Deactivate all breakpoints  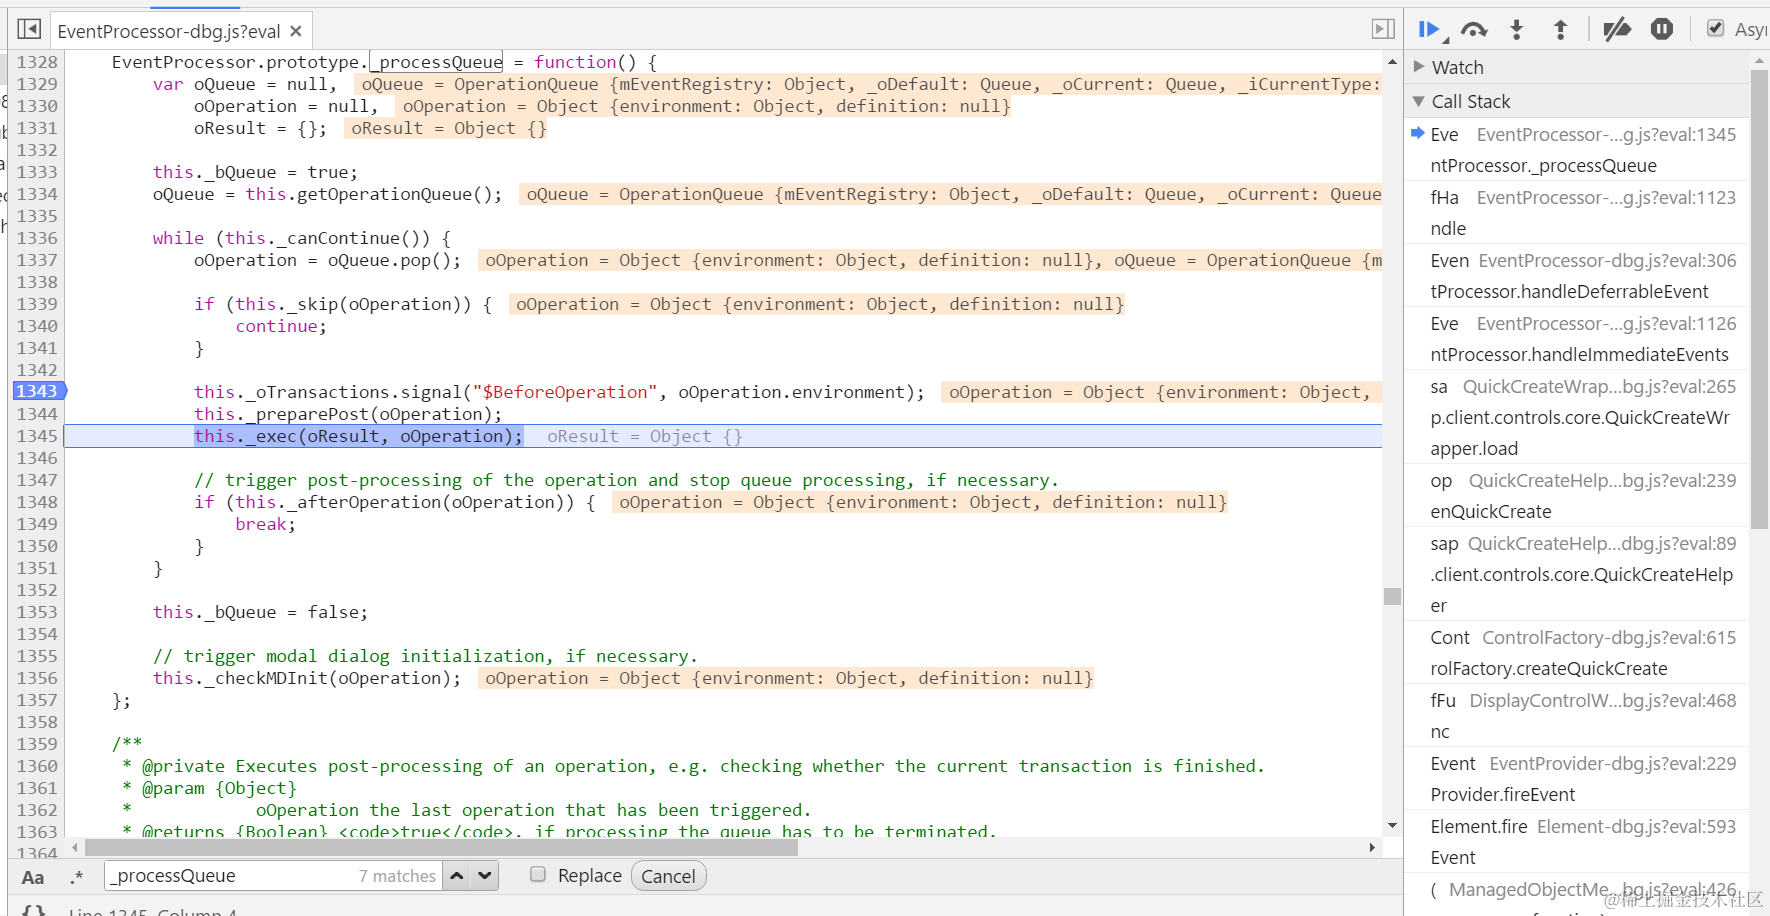pos(1616,30)
